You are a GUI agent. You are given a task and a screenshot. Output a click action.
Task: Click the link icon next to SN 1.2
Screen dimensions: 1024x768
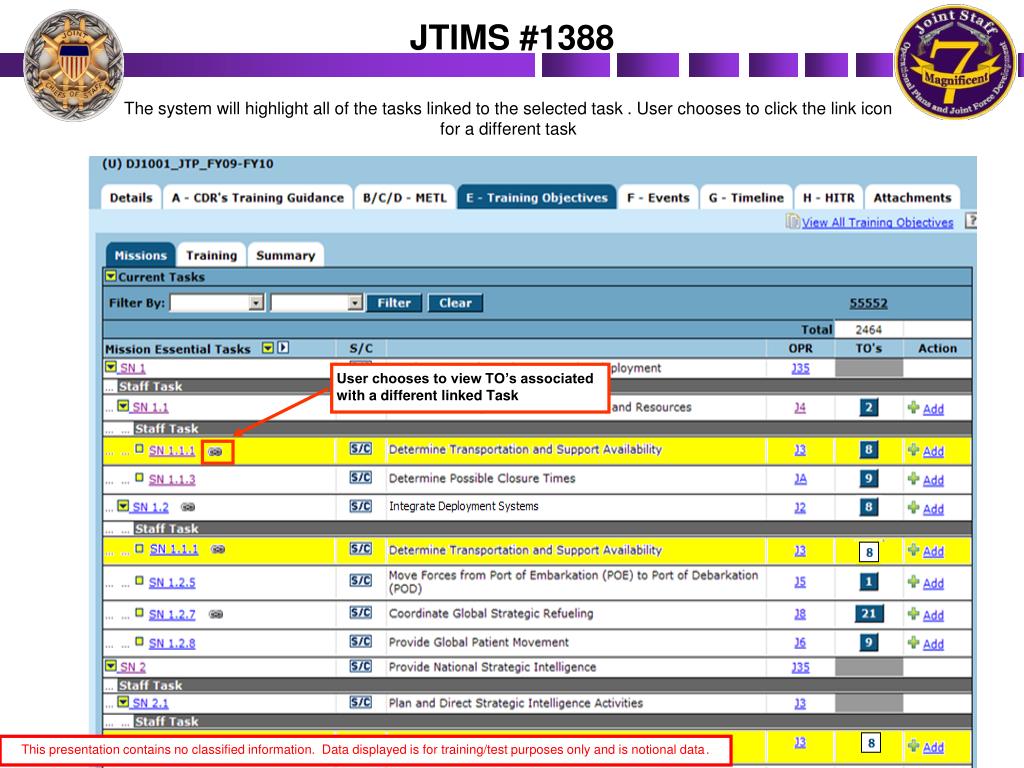187,507
